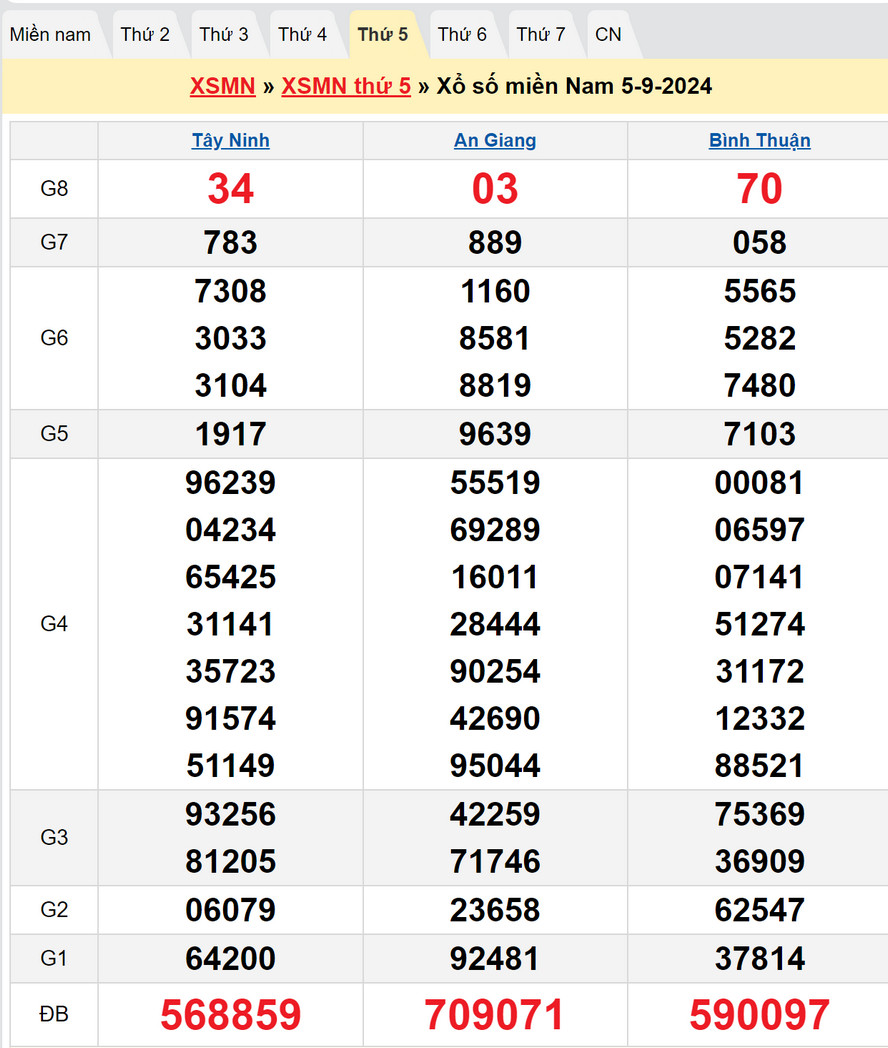
Task: Select the ĐB row label
Action: [54, 1015]
